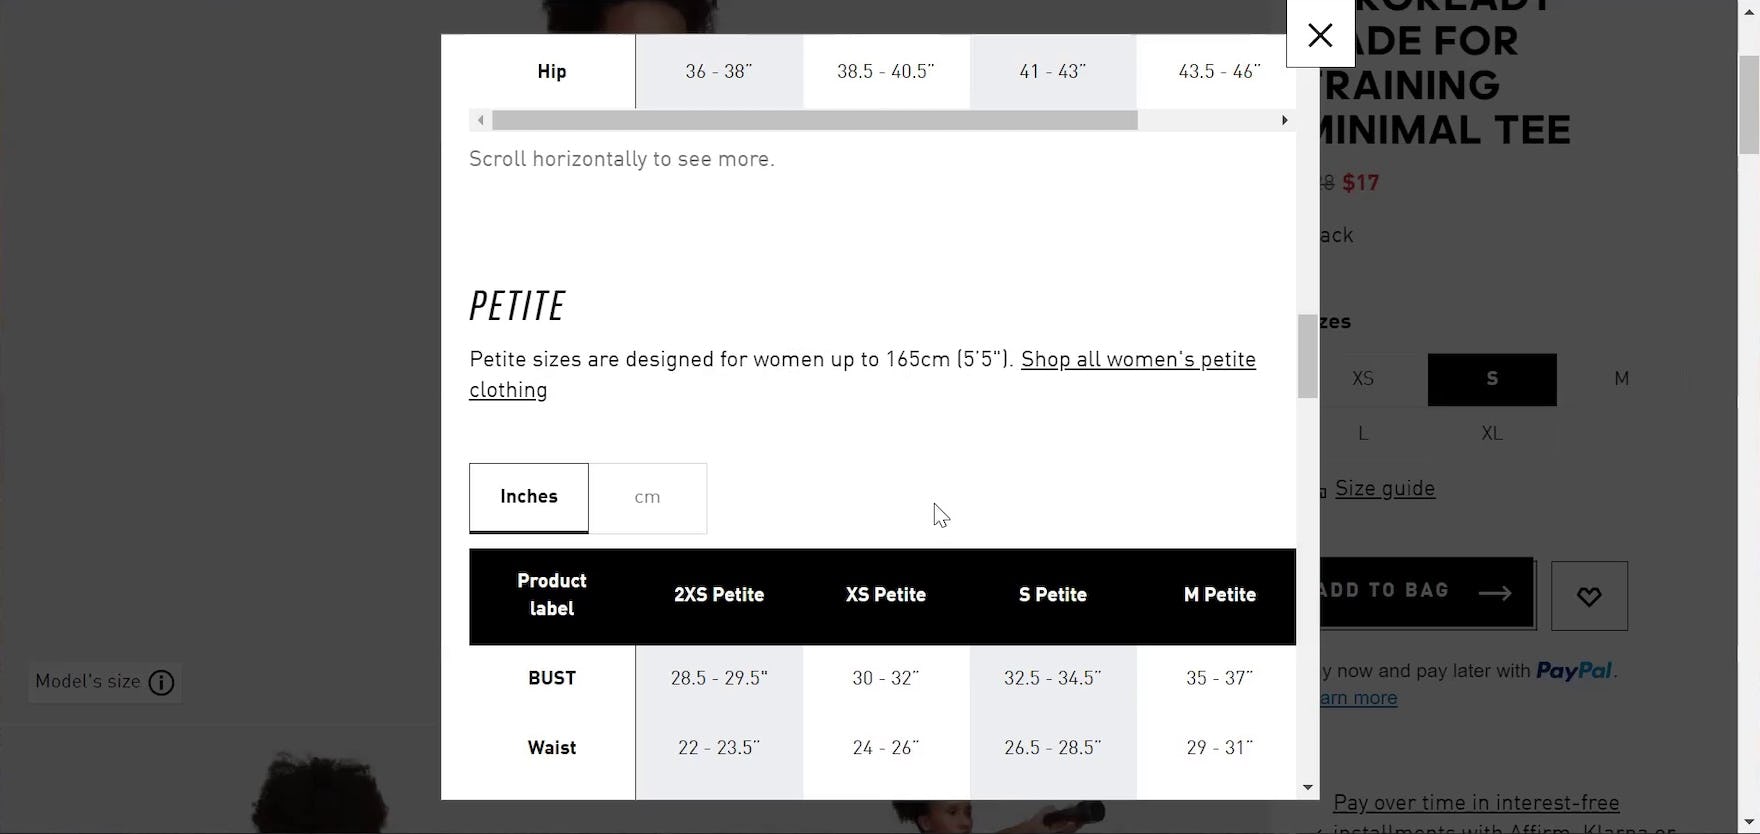This screenshot has height=834, width=1760.
Task: Choose size L
Action: 1362,433
